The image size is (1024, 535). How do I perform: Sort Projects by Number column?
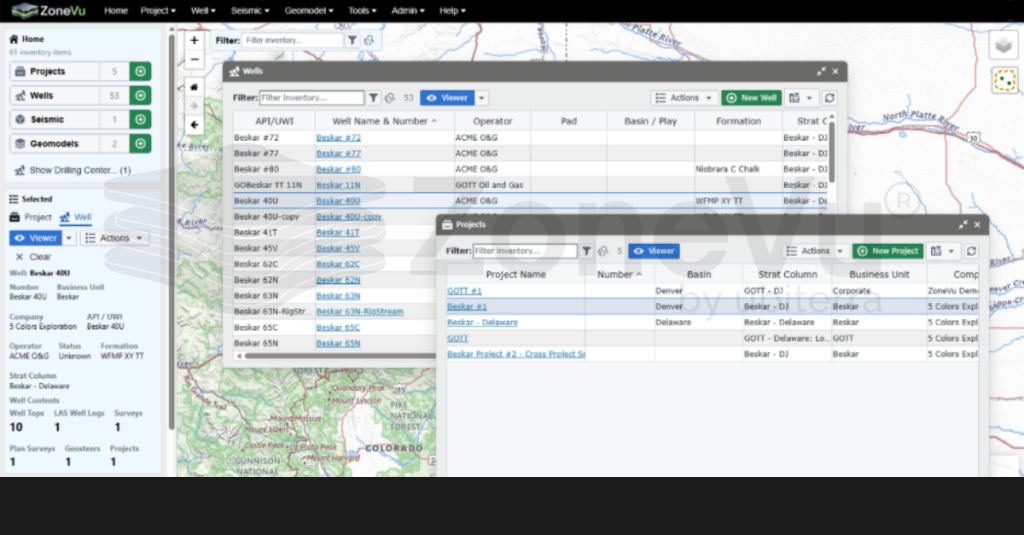[619, 274]
